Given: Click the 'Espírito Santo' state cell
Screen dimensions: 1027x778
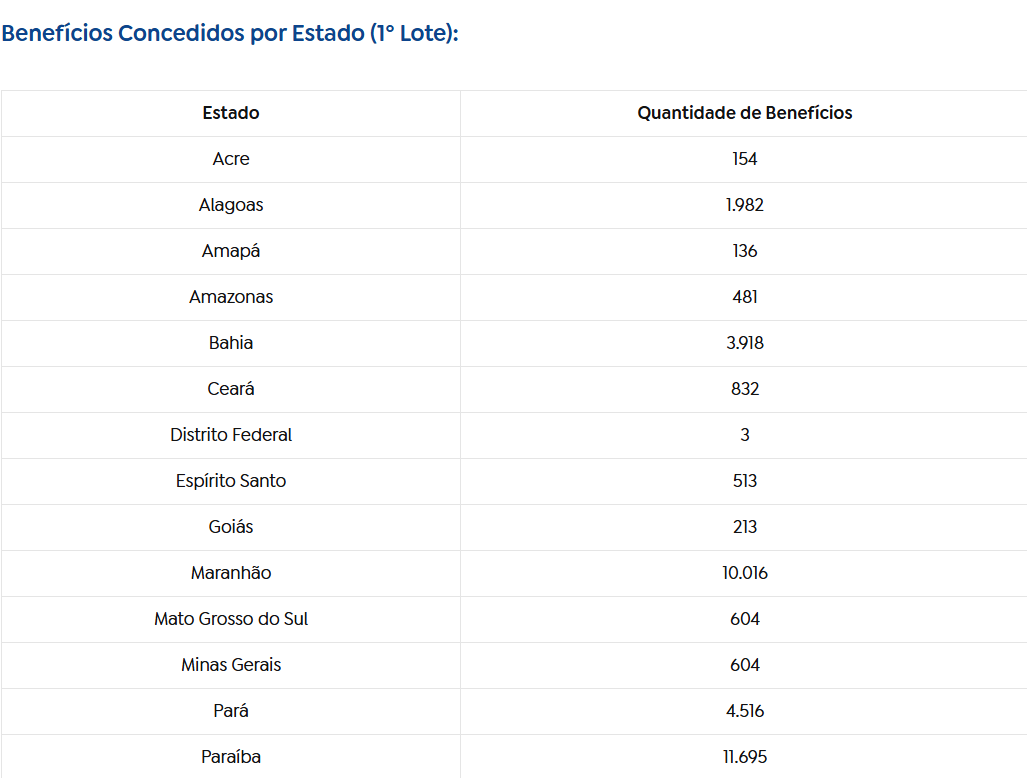Looking at the screenshot, I should tap(231, 481).
